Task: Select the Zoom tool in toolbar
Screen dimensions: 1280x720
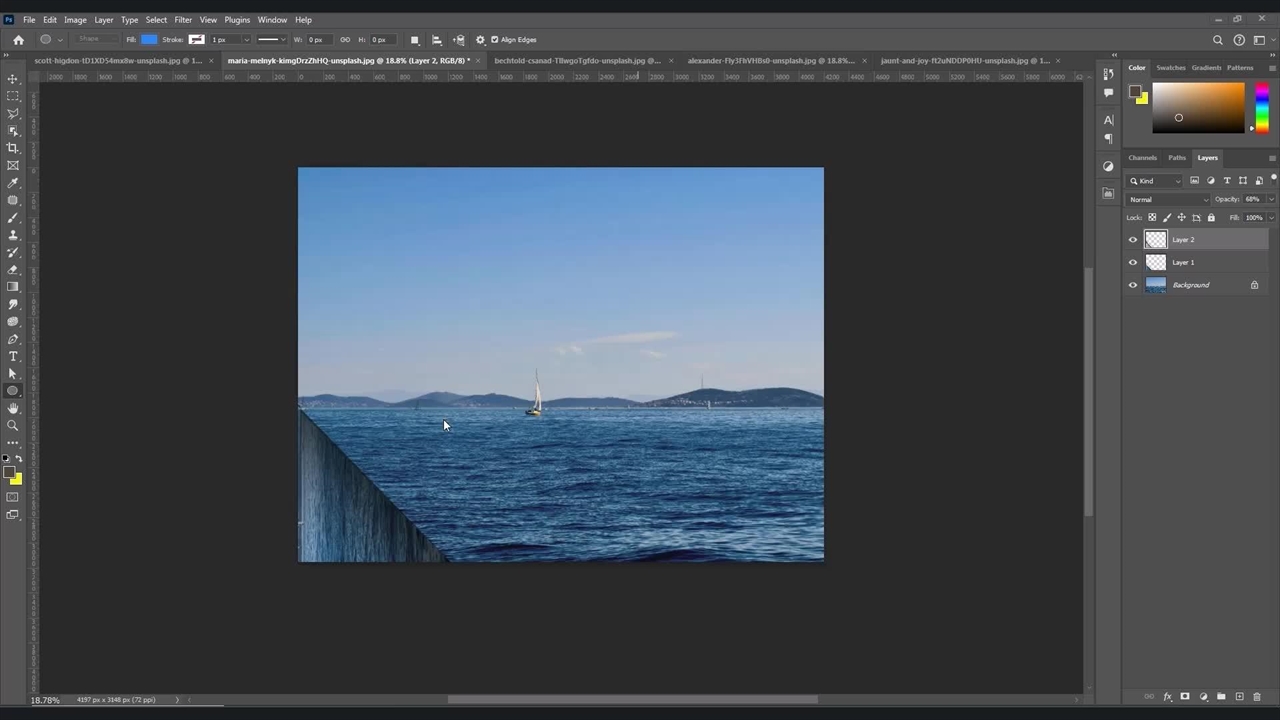Action: pyautogui.click(x=13, y=425)
